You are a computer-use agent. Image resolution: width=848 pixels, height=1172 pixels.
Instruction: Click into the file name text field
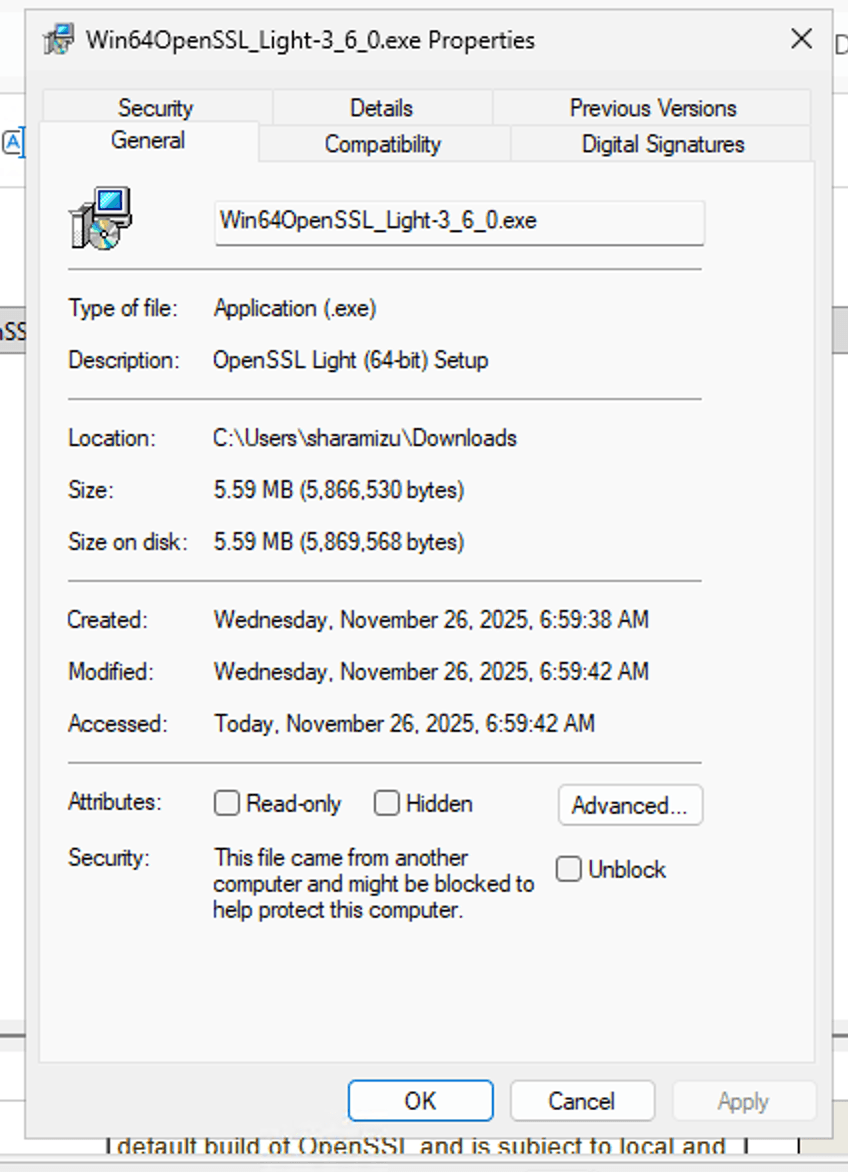459,221
